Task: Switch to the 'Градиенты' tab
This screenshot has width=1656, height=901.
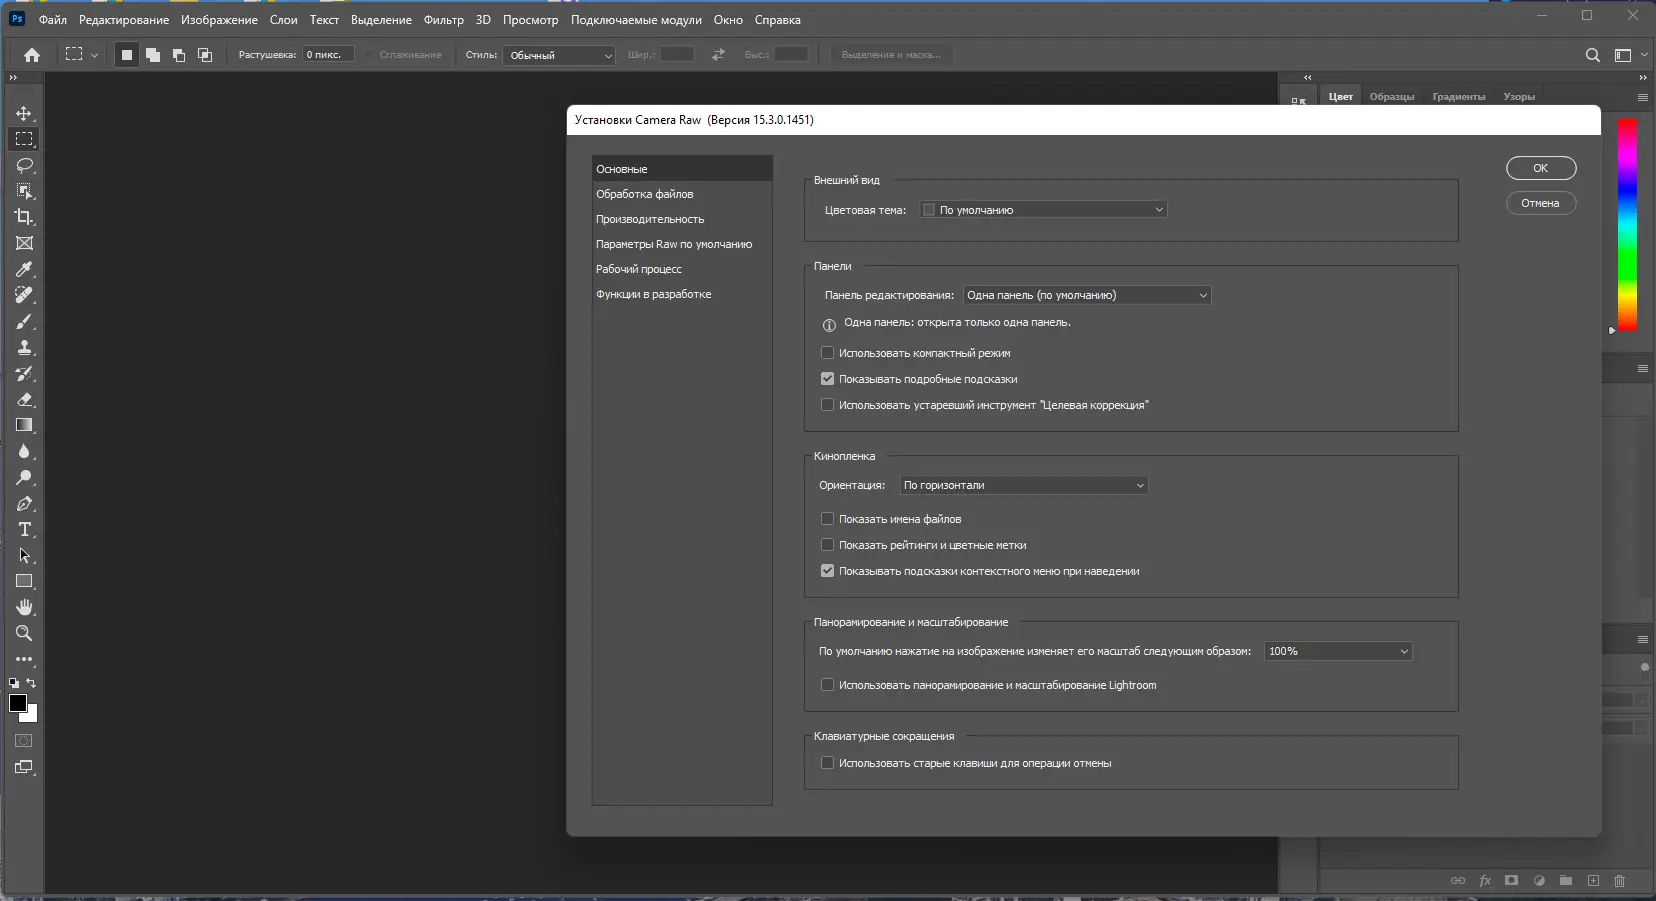Action: point(1458,97)
